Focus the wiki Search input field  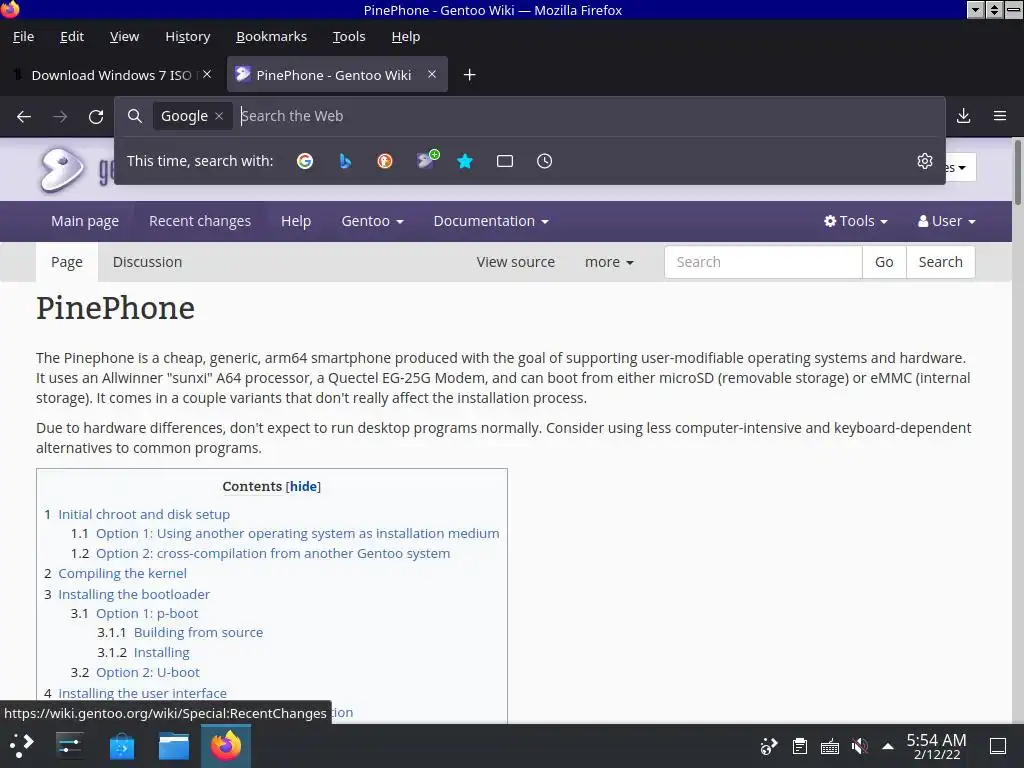(x=763, y=262)
